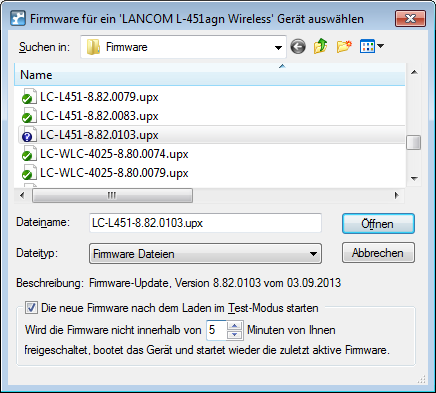
Task: Sort the list by the Name column header
Action: (210, 75)
